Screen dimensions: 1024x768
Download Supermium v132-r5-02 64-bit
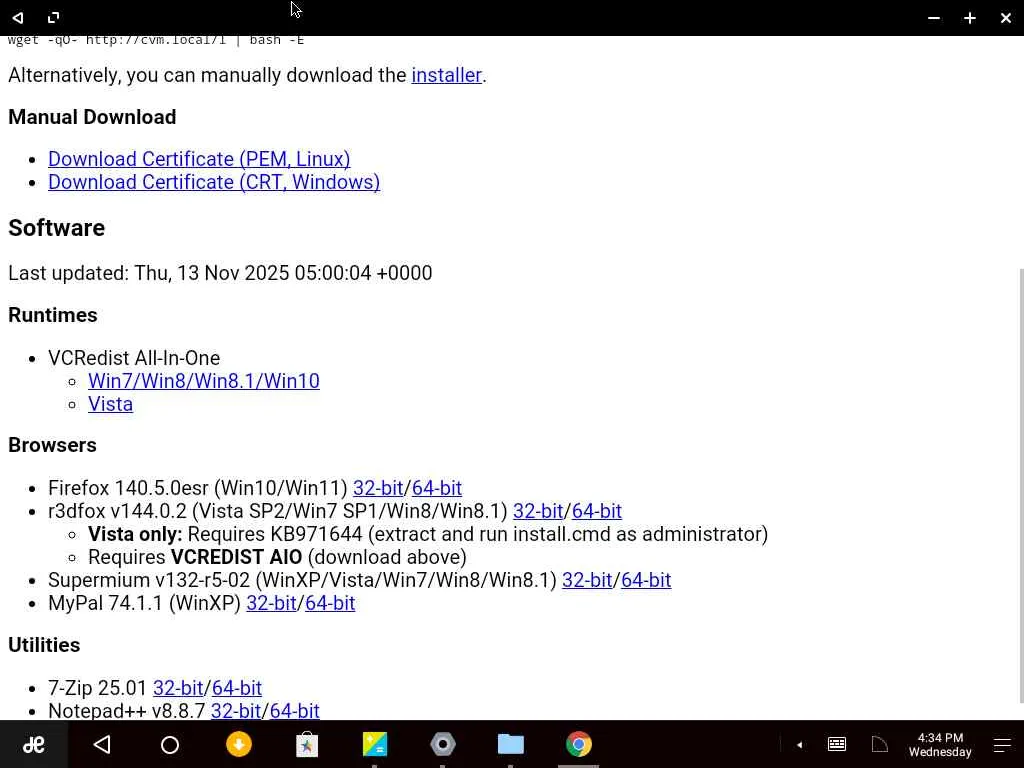coord(646,580)
